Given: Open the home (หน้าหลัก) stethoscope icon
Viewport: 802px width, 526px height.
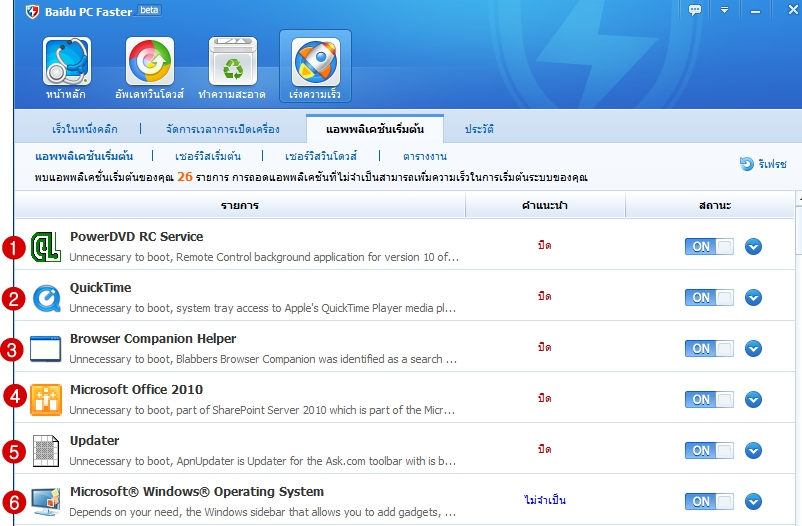Looking at the screenshot, I should tap(66, 61).
